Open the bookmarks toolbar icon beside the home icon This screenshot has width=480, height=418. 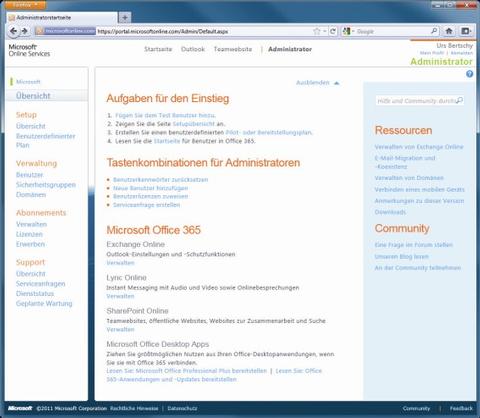[466, 31]
